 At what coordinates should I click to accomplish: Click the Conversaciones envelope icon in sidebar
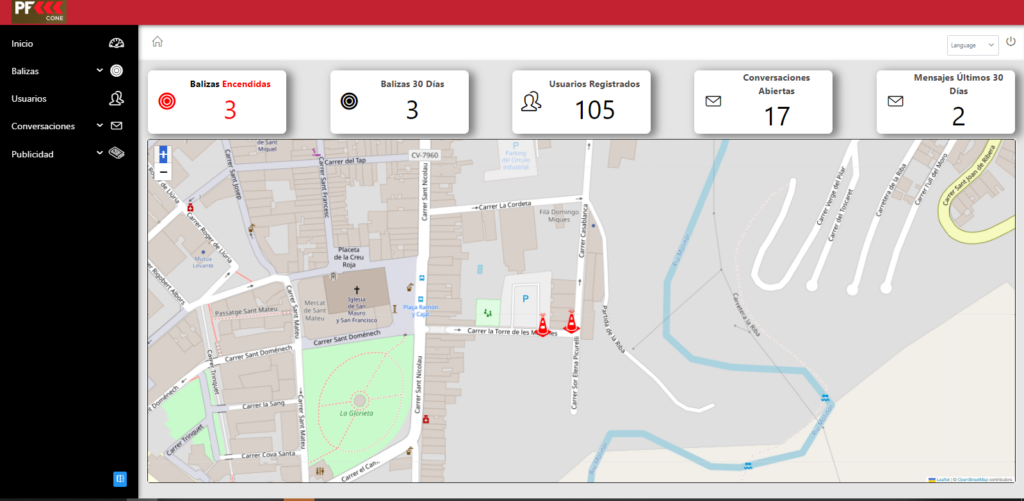(116, 126)
